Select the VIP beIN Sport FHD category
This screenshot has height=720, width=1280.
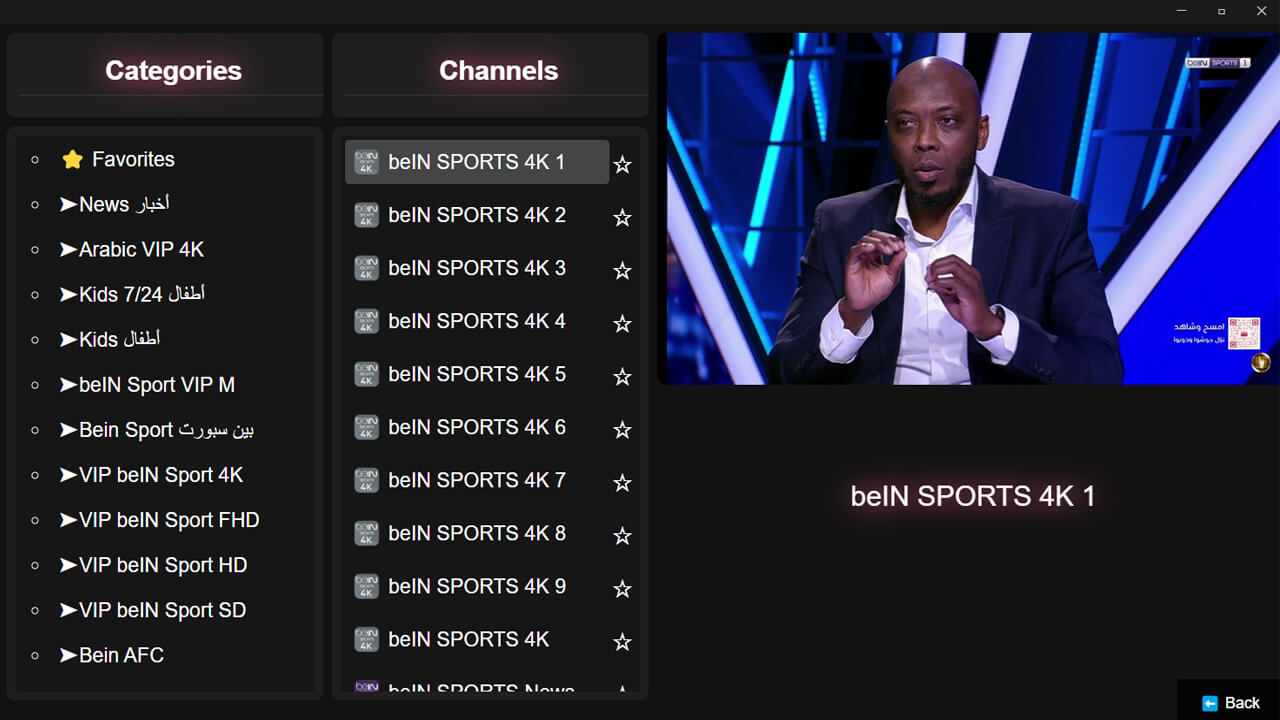[x=159, y=520]
